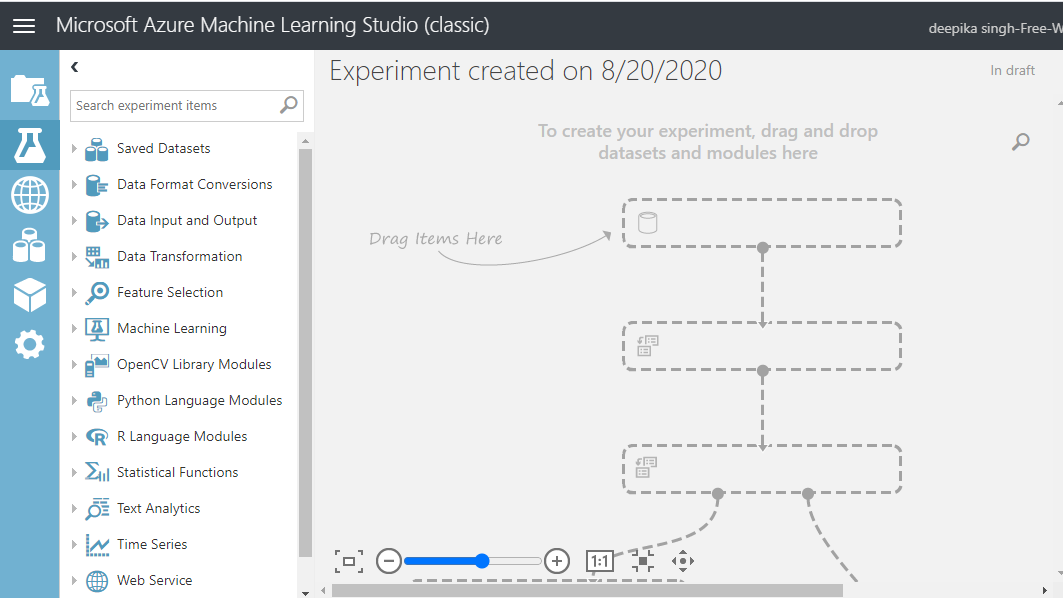The height and width of the screenshot is (598, 1063).
Task: Click the canvas zoom slider handle
Action: tap(482, 561)
